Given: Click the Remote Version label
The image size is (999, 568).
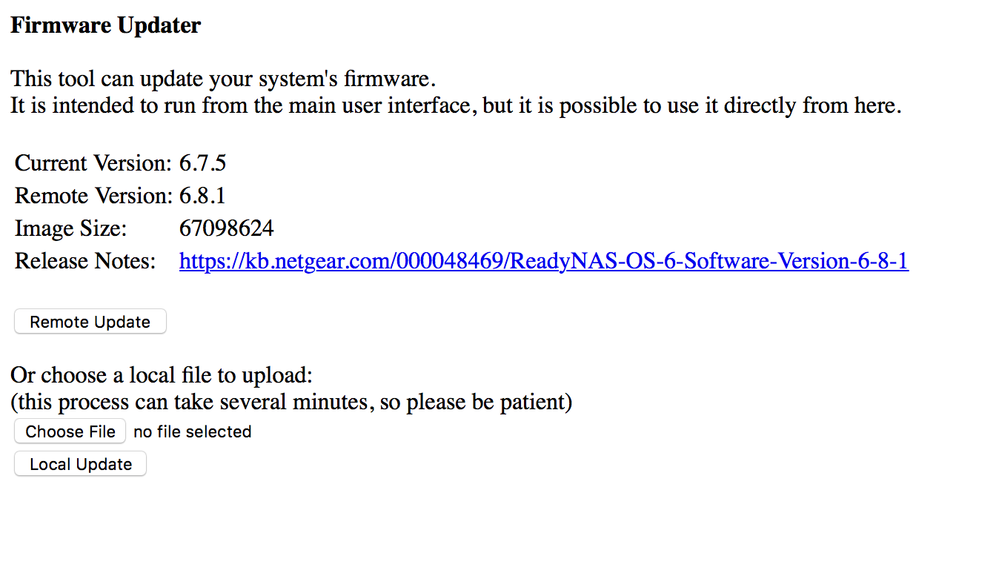Looking at the screenshot, I should 93,196.
